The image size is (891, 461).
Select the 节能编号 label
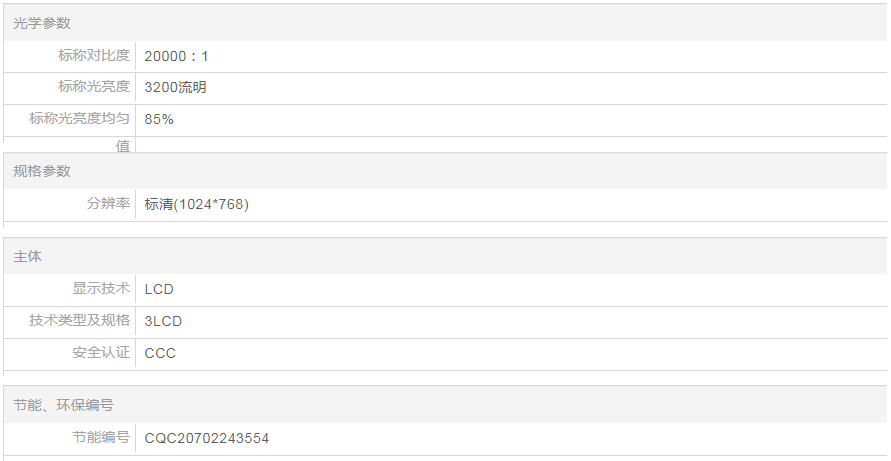[x=101, y=438]
